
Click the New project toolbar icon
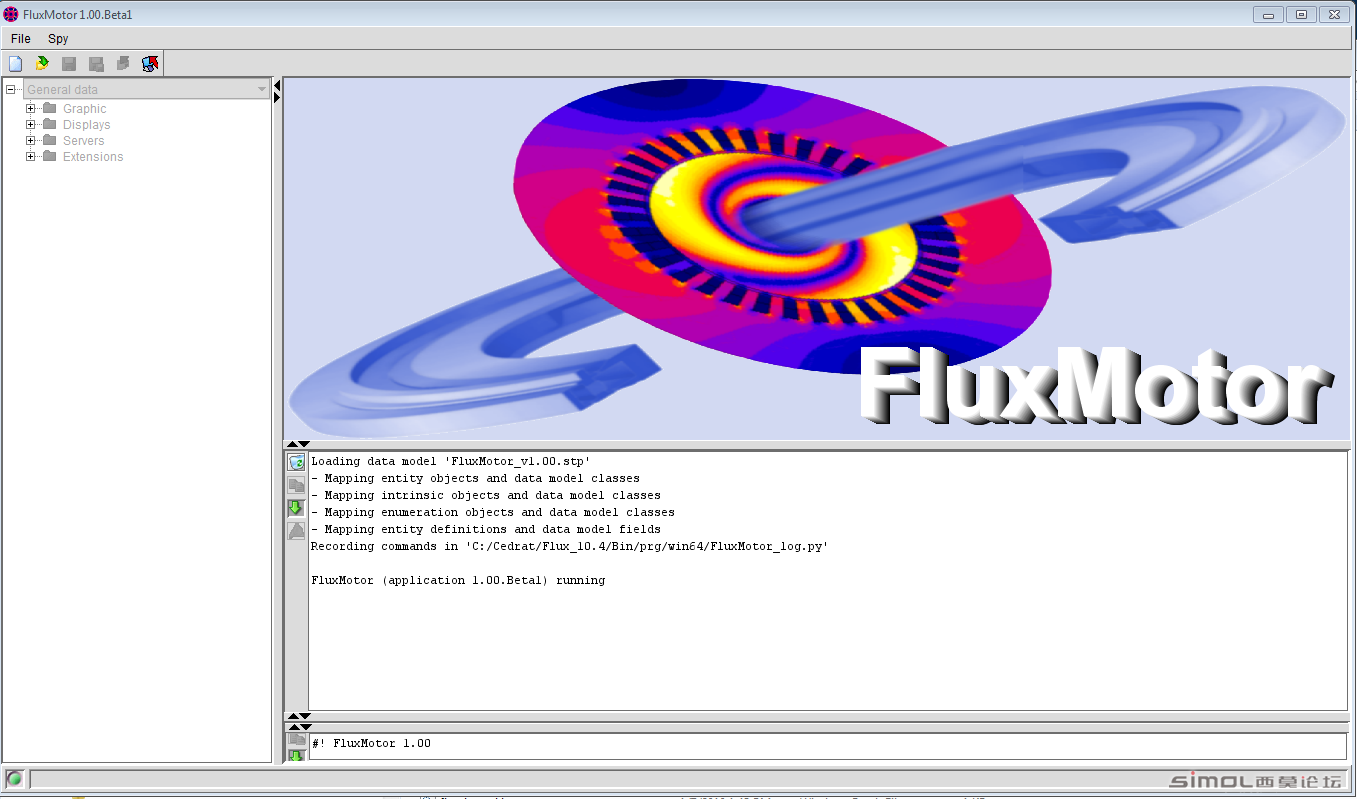click(x=15, y=64)
